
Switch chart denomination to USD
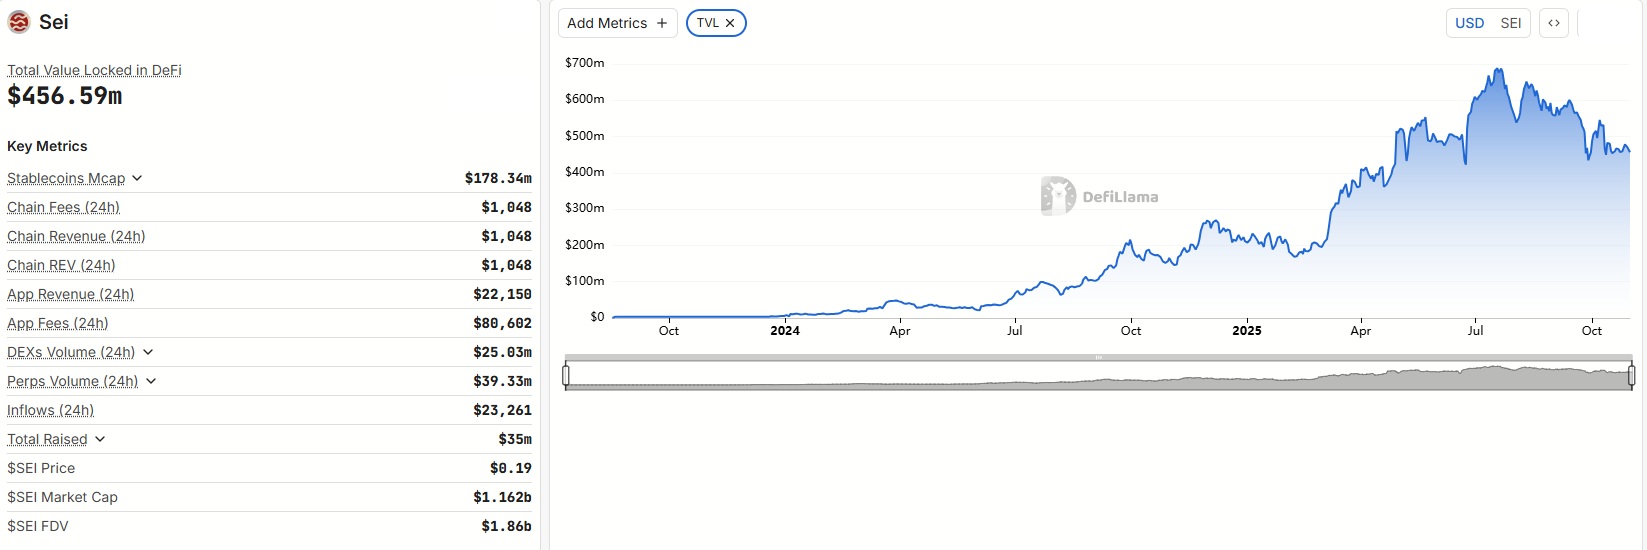[1469, 23]
